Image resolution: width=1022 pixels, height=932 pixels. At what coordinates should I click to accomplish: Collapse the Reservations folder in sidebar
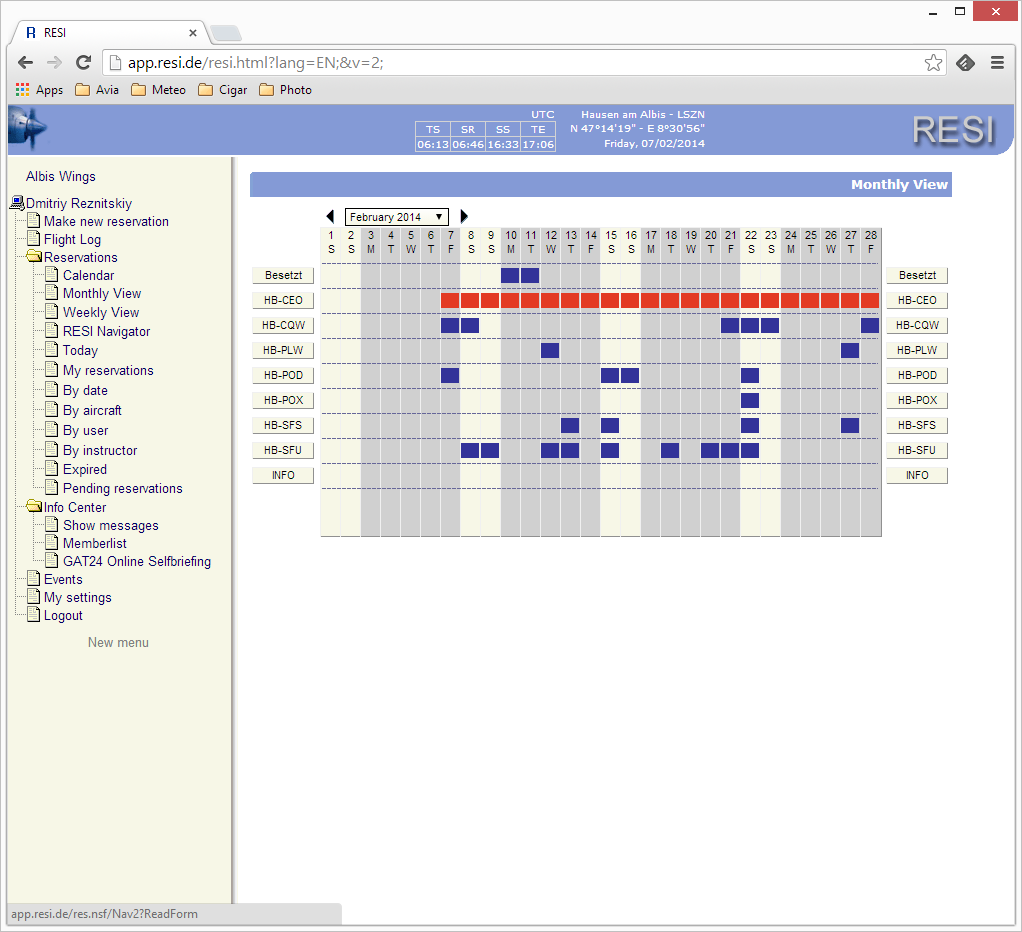click(34, 257)
